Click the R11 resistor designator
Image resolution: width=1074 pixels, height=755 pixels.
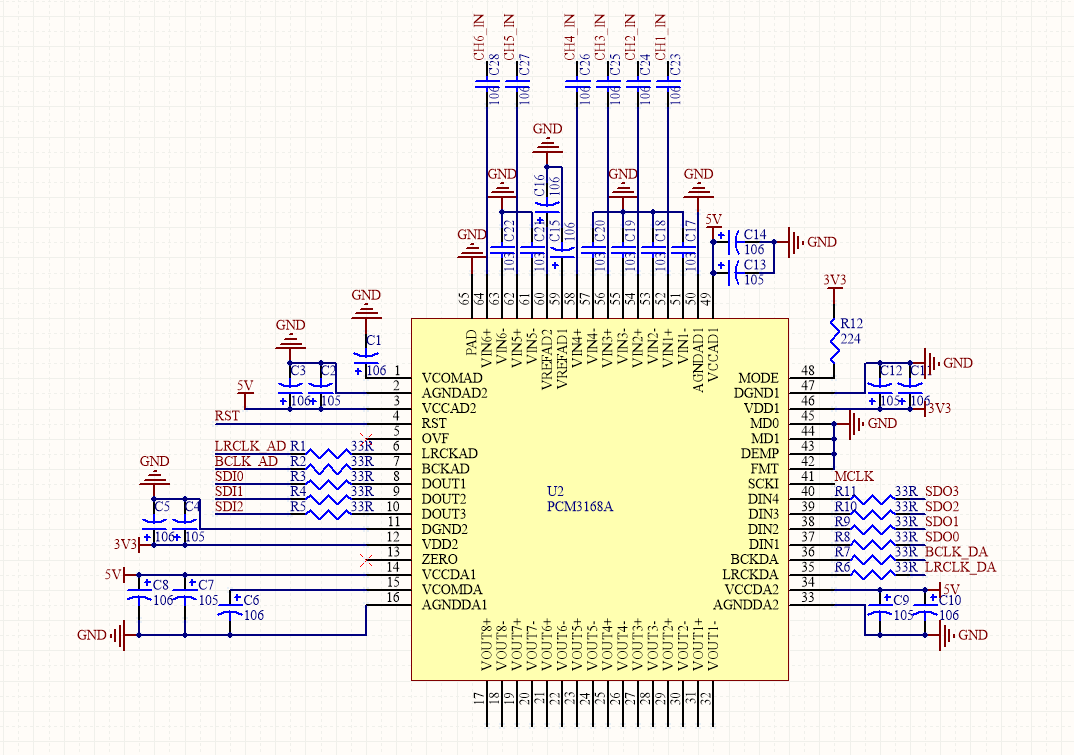pyautogui.click(x=845, y=491)
